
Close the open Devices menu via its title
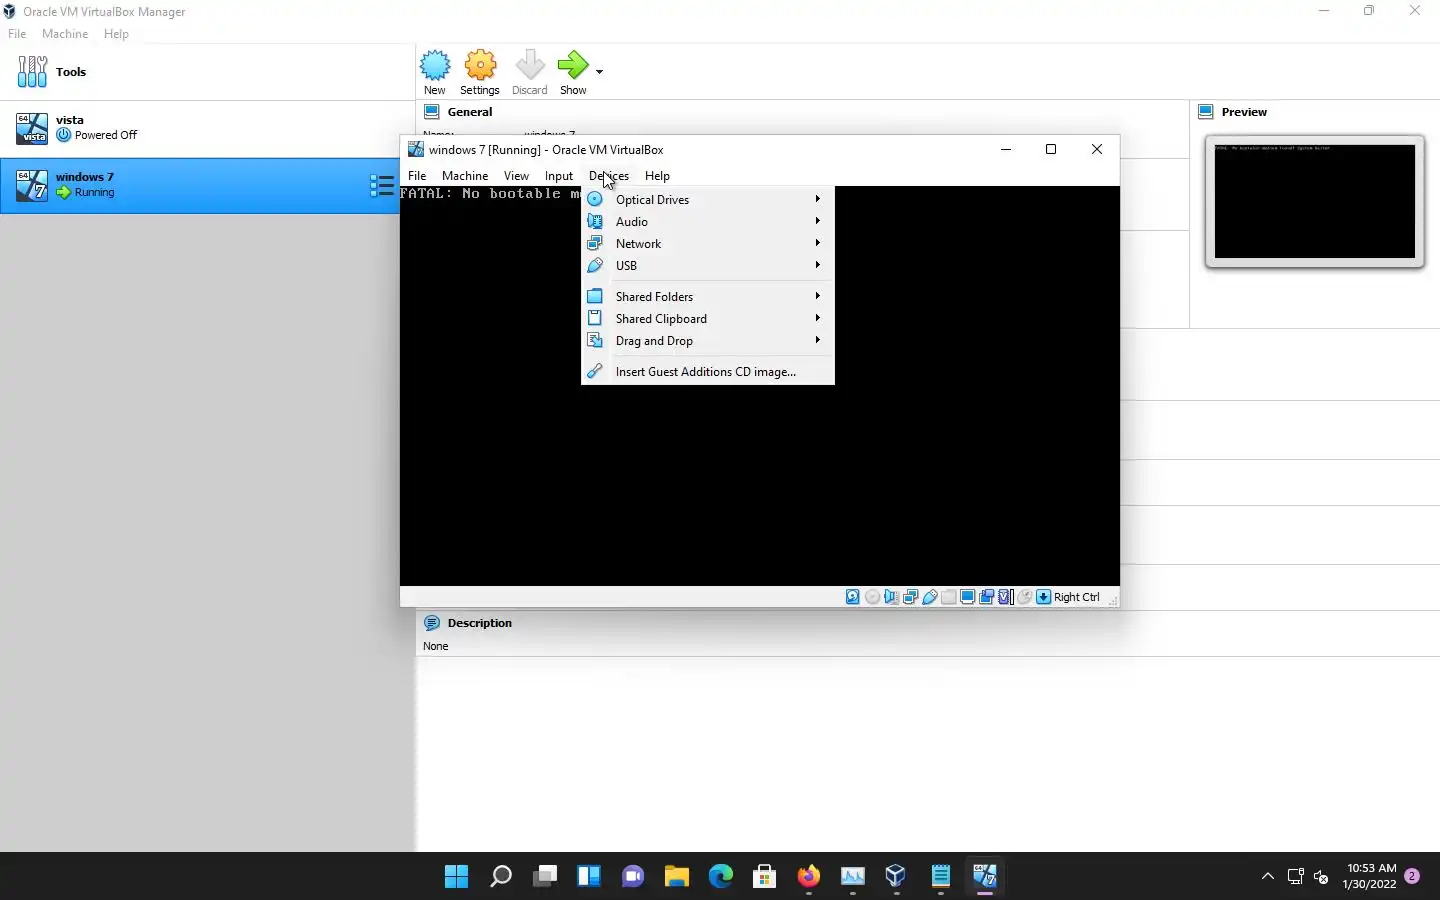coord(609,176)
